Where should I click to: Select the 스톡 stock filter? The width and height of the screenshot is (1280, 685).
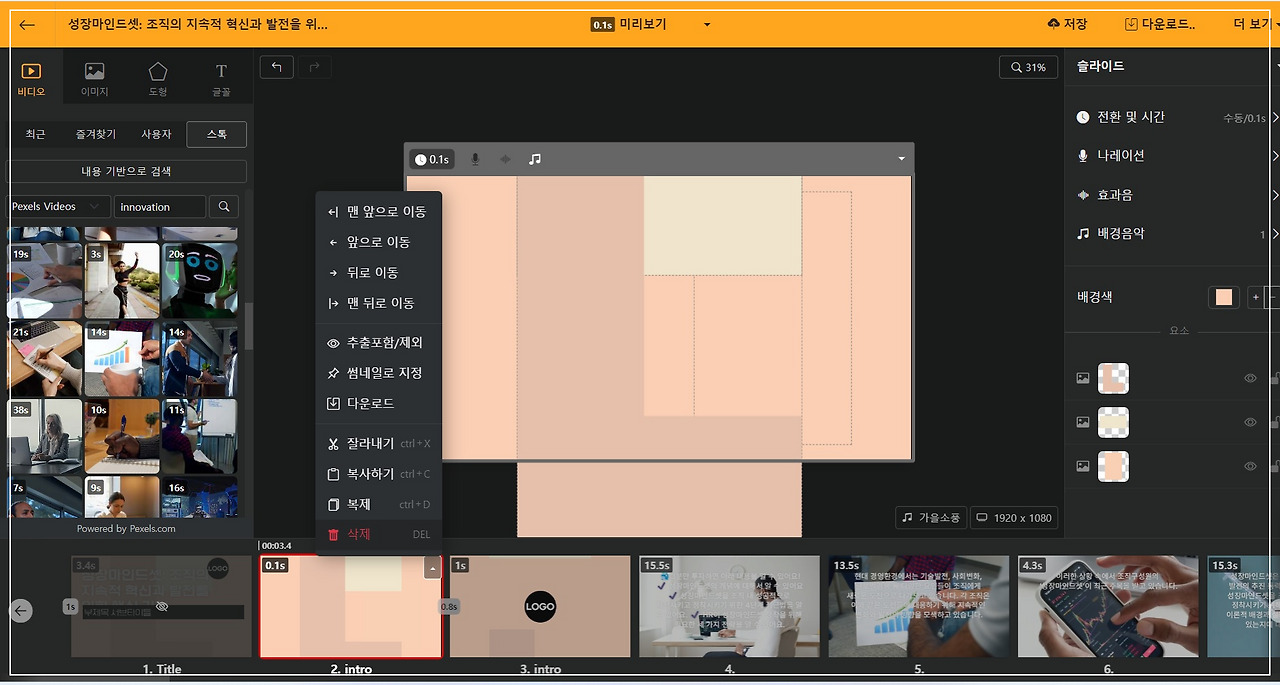pos(217,134)
